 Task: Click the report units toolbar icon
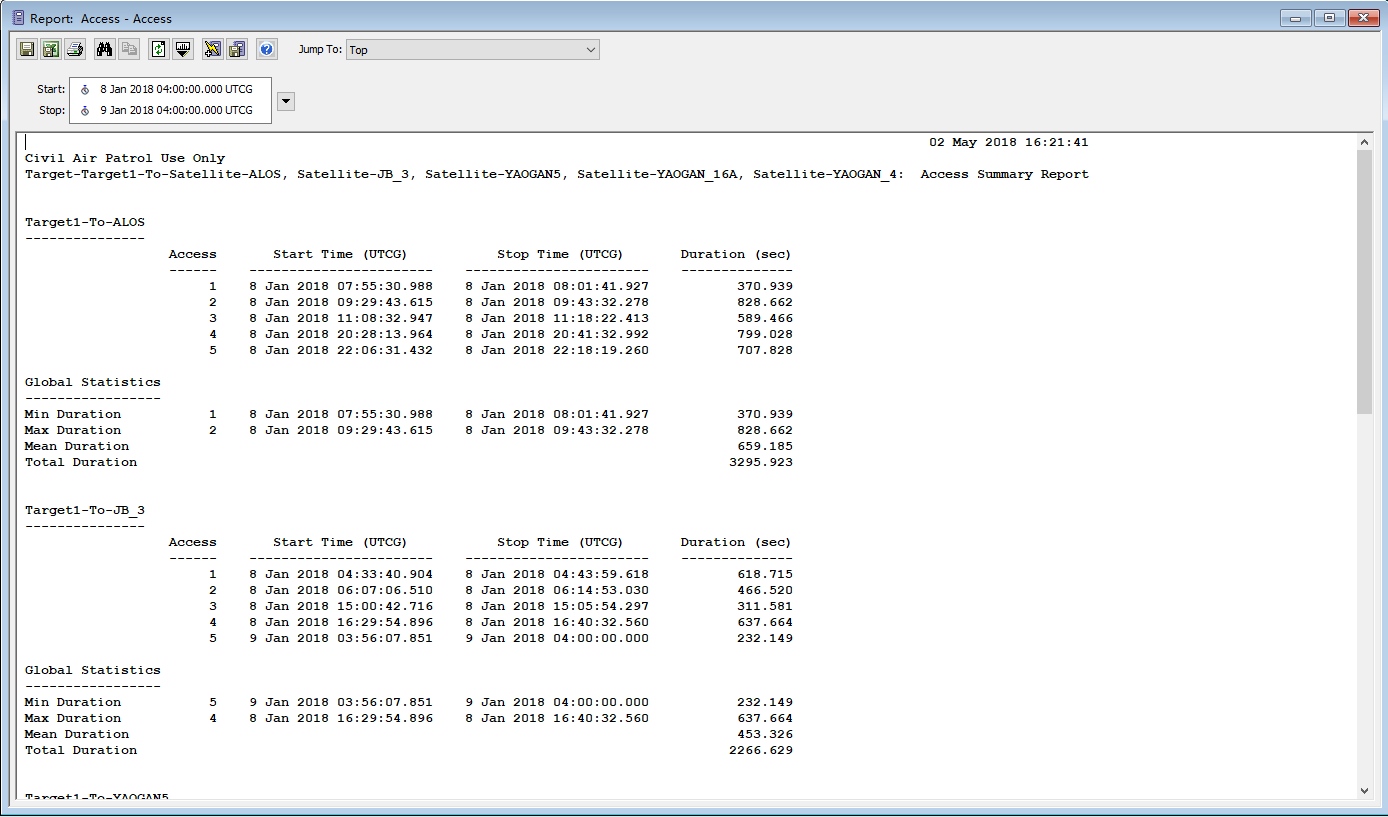click(x=183, y=49)
